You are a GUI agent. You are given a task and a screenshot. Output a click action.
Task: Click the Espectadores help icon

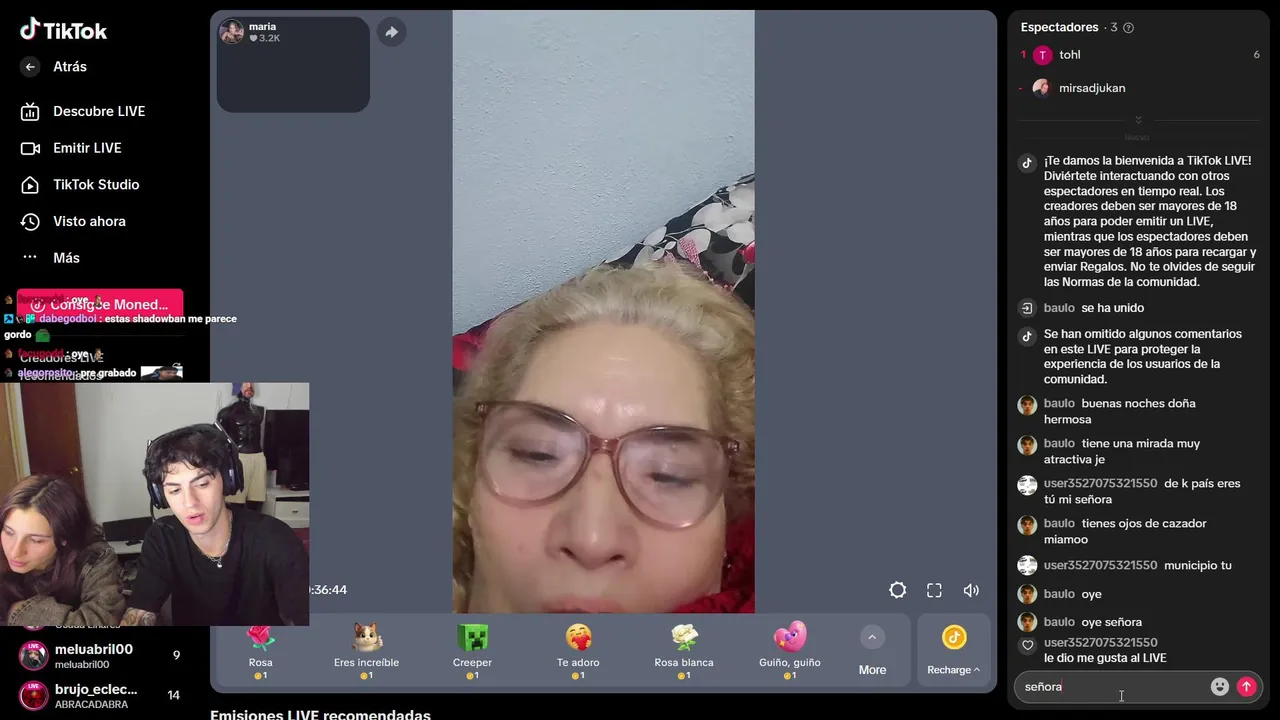click(1129, 28)
